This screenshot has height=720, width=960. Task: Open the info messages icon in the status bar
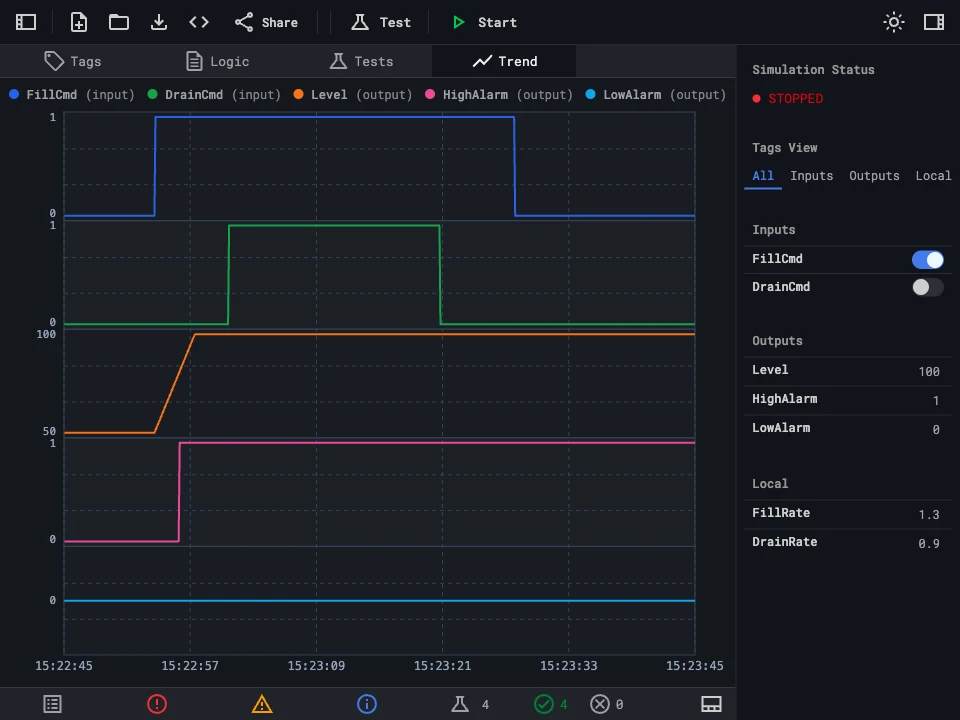[367, 704]
